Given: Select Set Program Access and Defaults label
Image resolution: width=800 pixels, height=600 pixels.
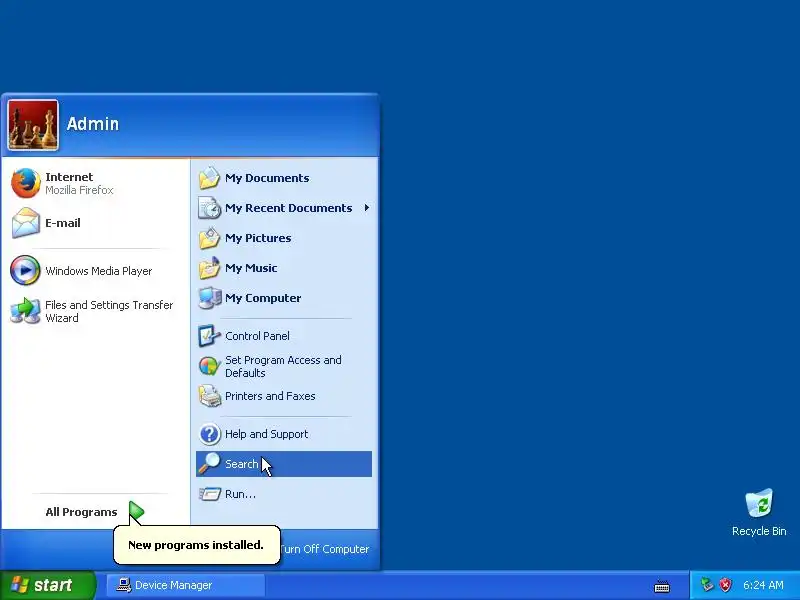Looking at the screenshot, I should tap(283, 366).
